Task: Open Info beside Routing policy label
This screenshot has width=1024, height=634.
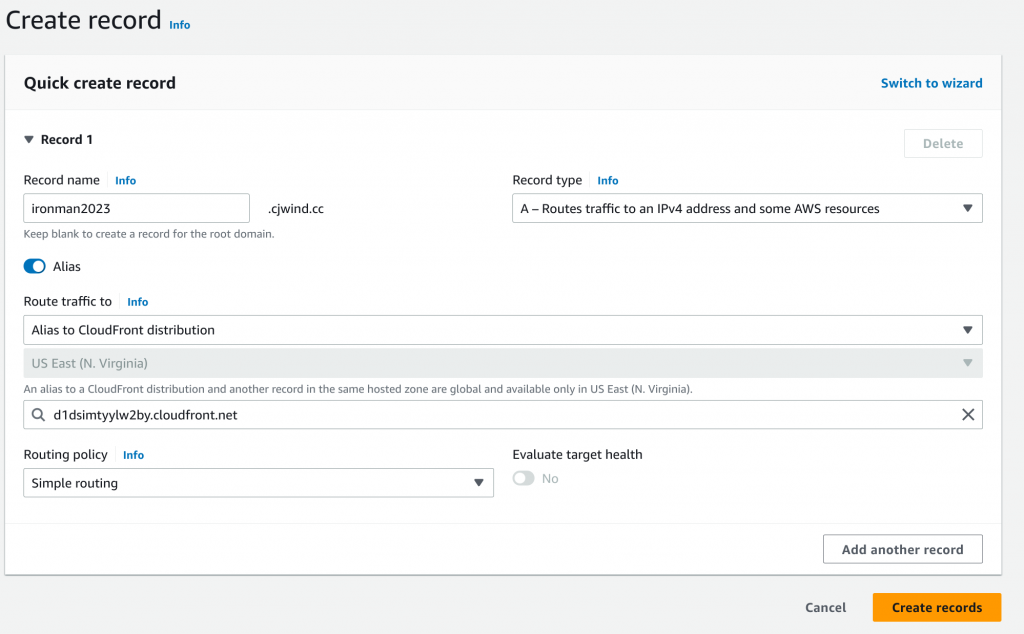Action: tap(133, 455)
